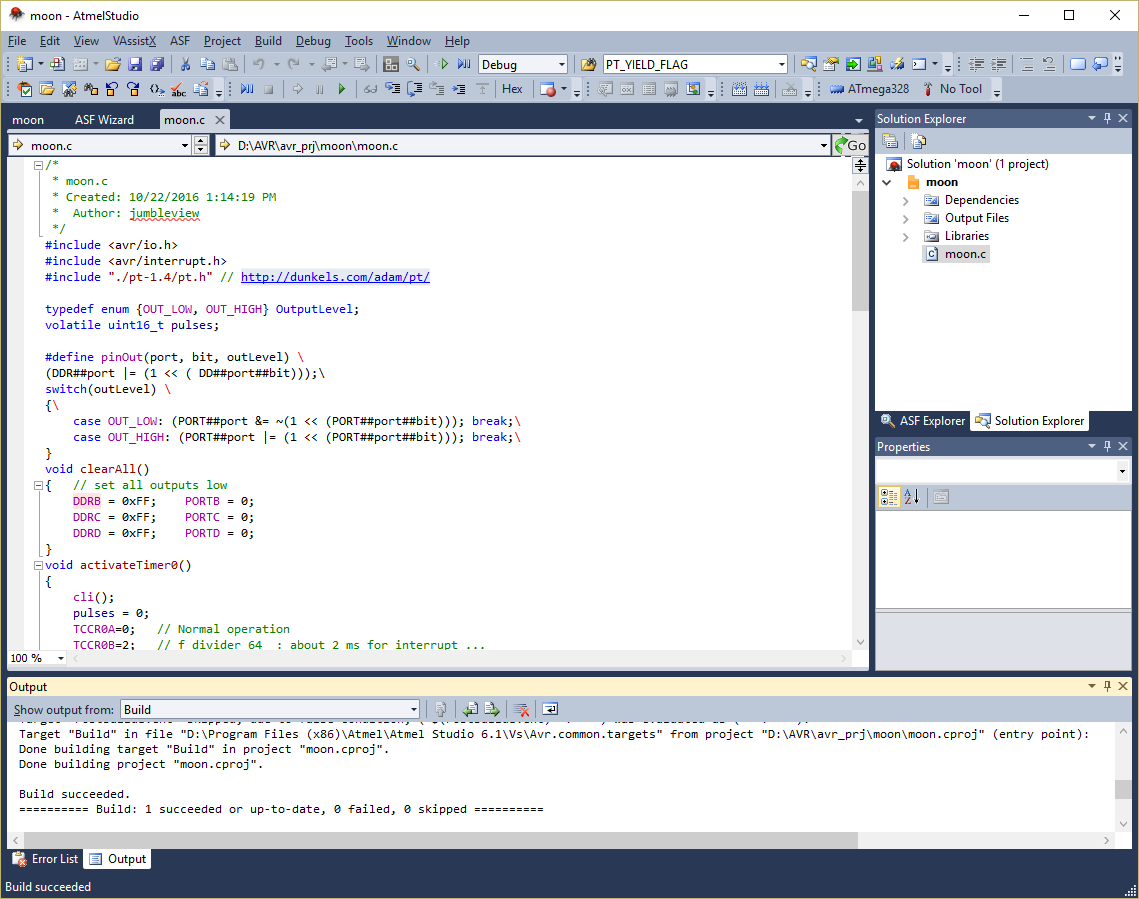The height and width of the screenshot is (899, 1139).
Task: Click the Find in Files magnifier icon
Action: [413, 64]
